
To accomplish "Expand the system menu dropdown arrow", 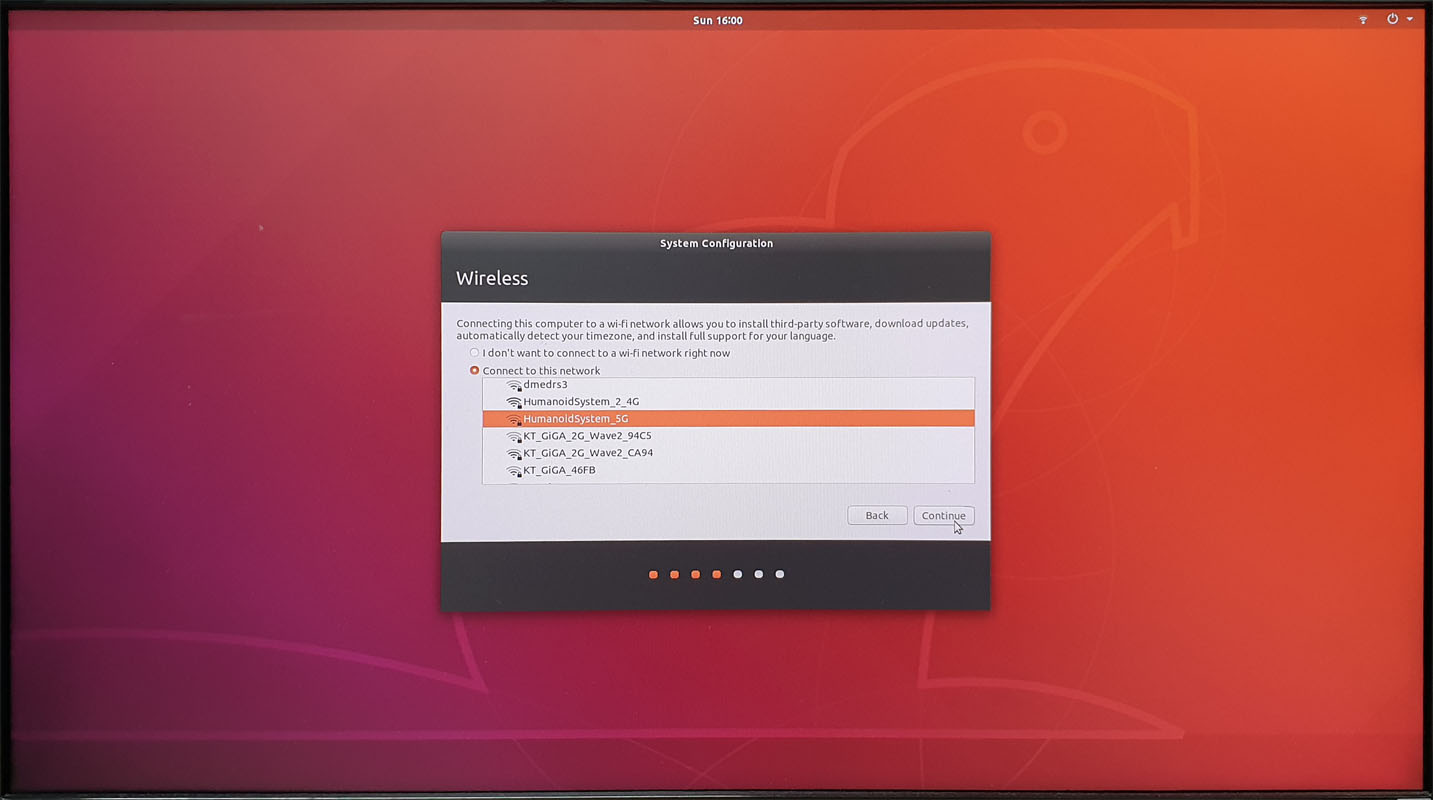I will pos(1410,19).
